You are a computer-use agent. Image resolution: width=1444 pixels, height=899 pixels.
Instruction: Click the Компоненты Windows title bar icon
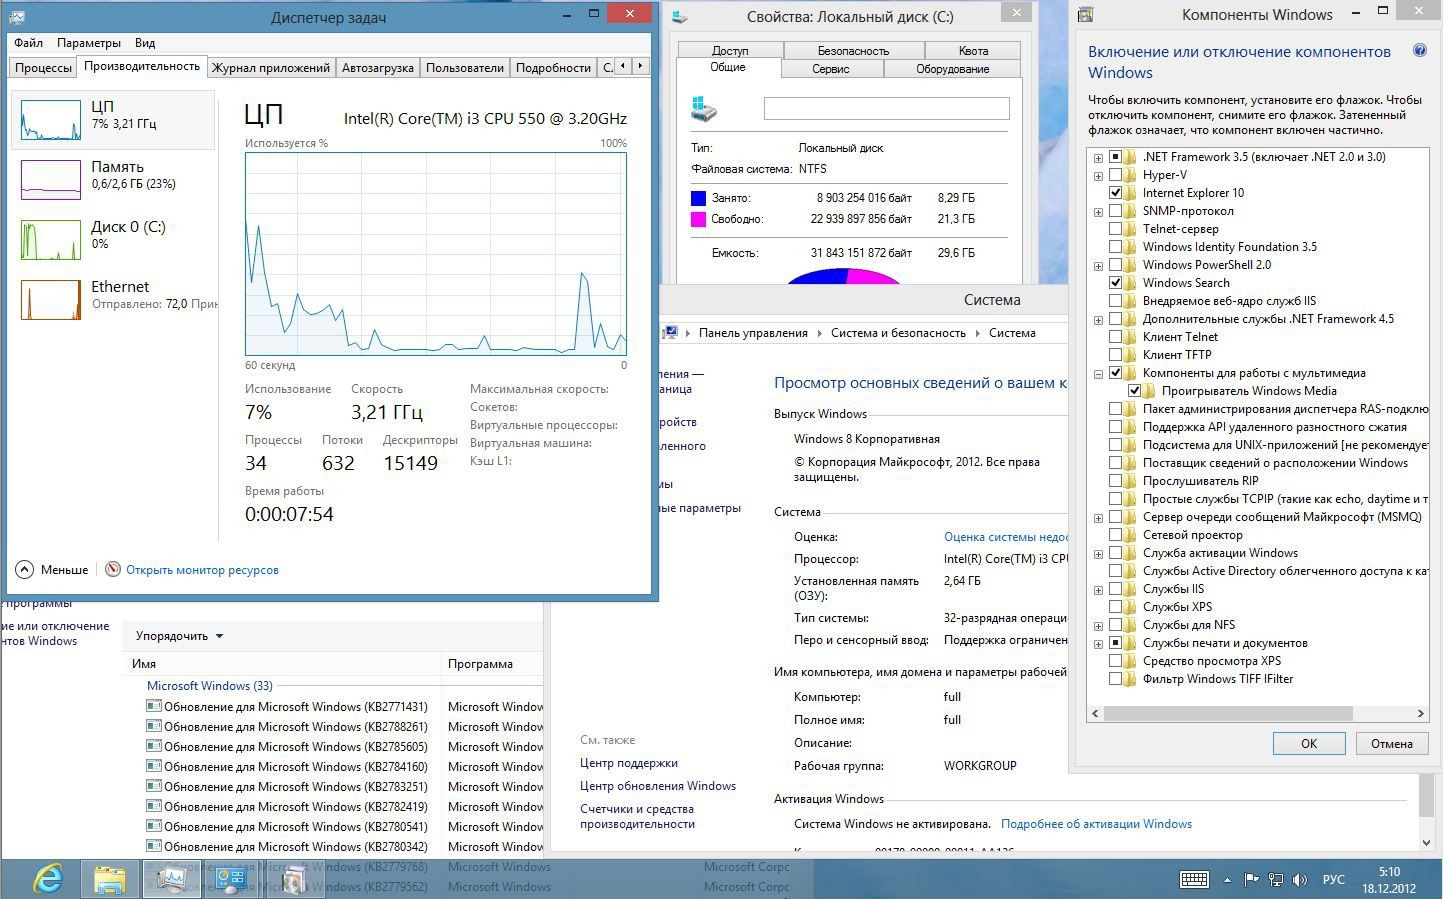1085,15
